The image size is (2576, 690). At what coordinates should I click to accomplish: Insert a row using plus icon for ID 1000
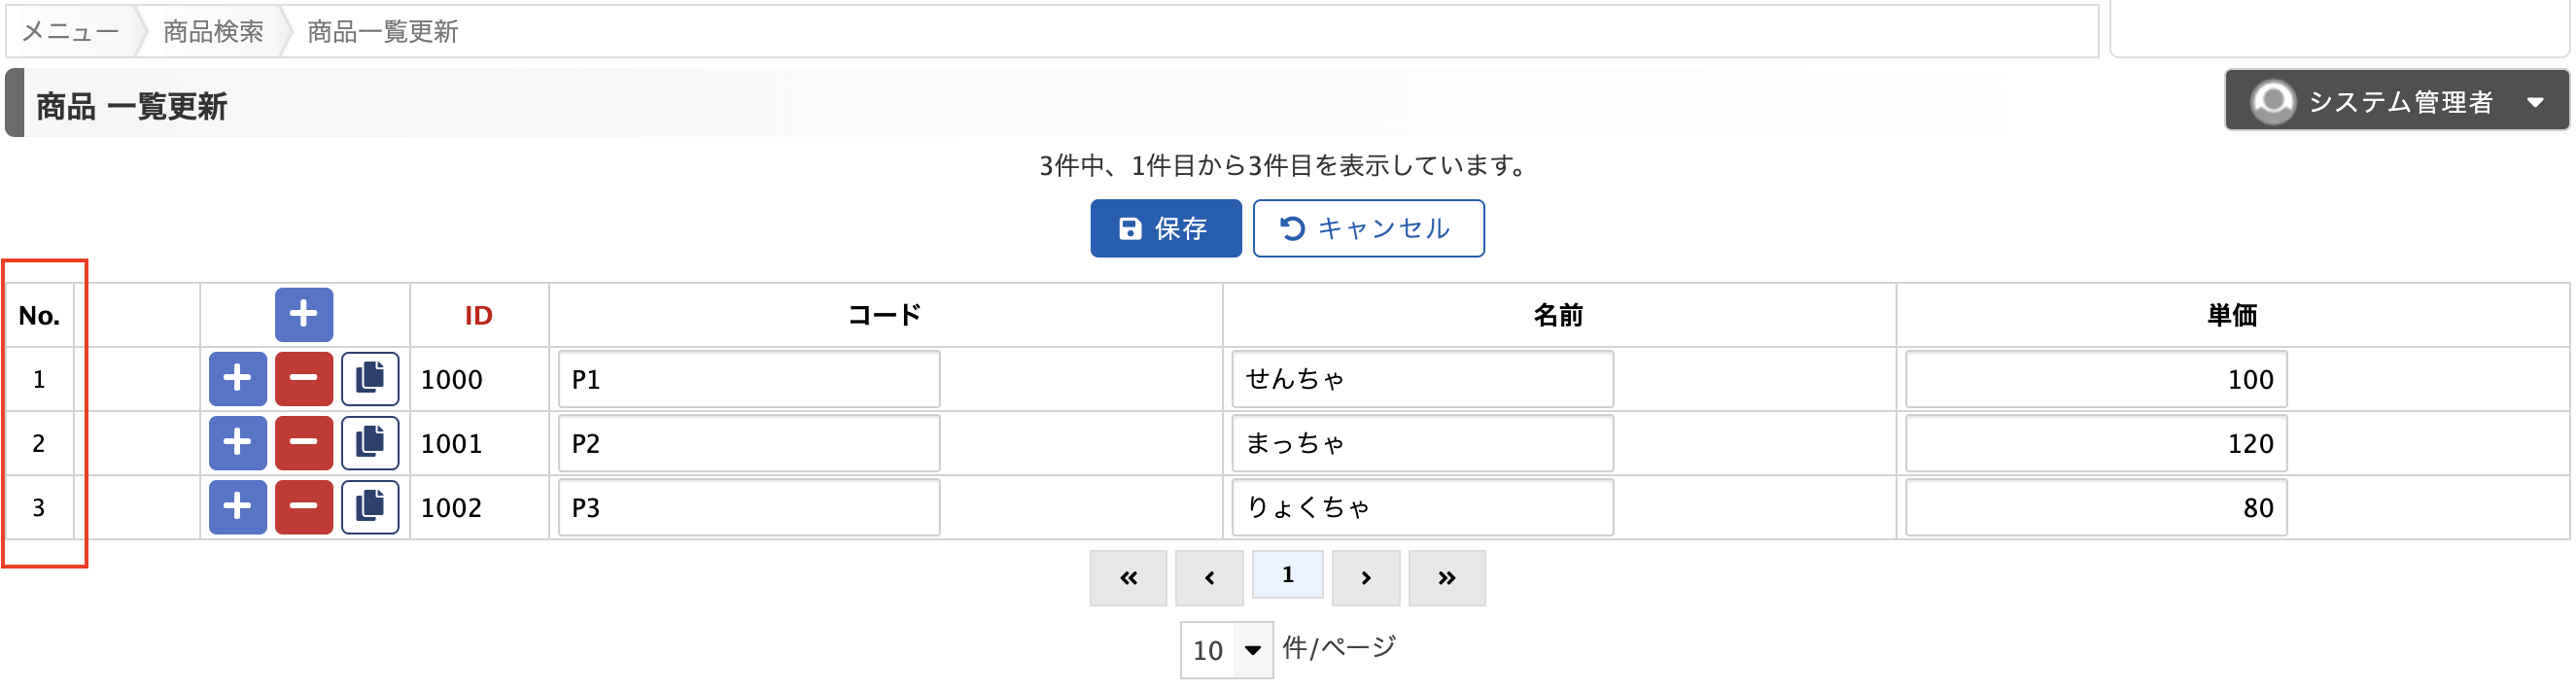click(x=237, y=379)
